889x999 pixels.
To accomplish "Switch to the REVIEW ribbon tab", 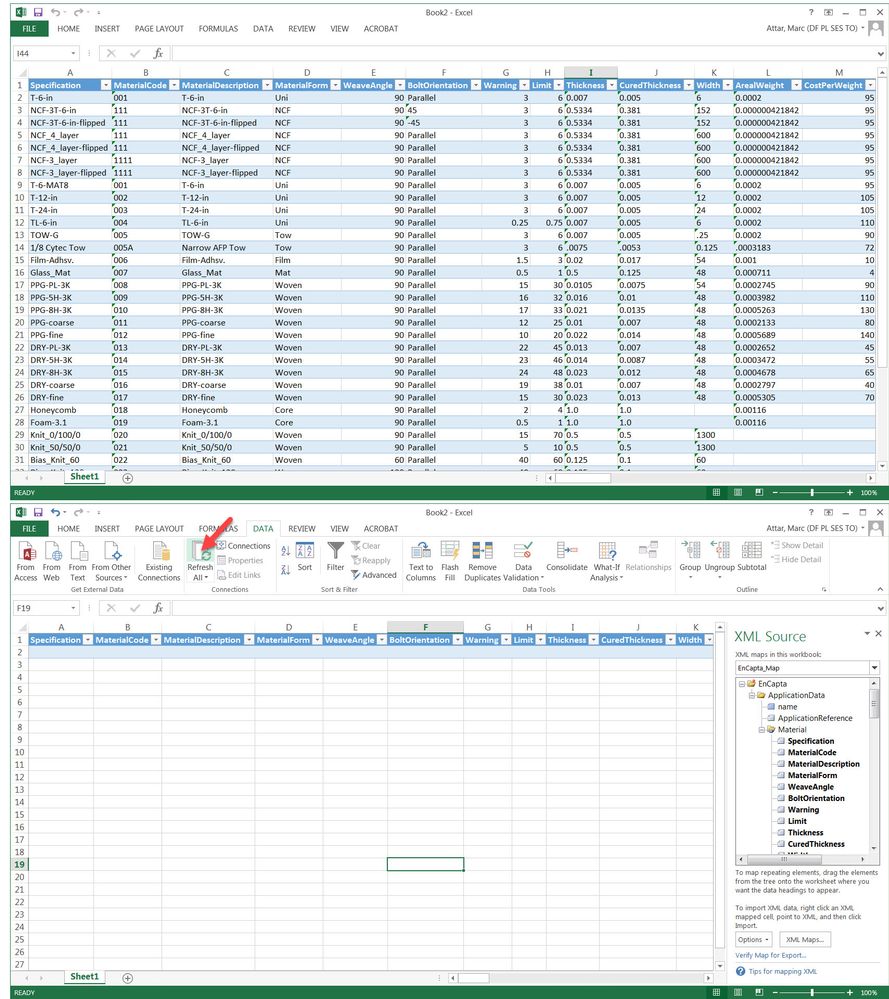I will pyautogui.click(x=301, y=529).
